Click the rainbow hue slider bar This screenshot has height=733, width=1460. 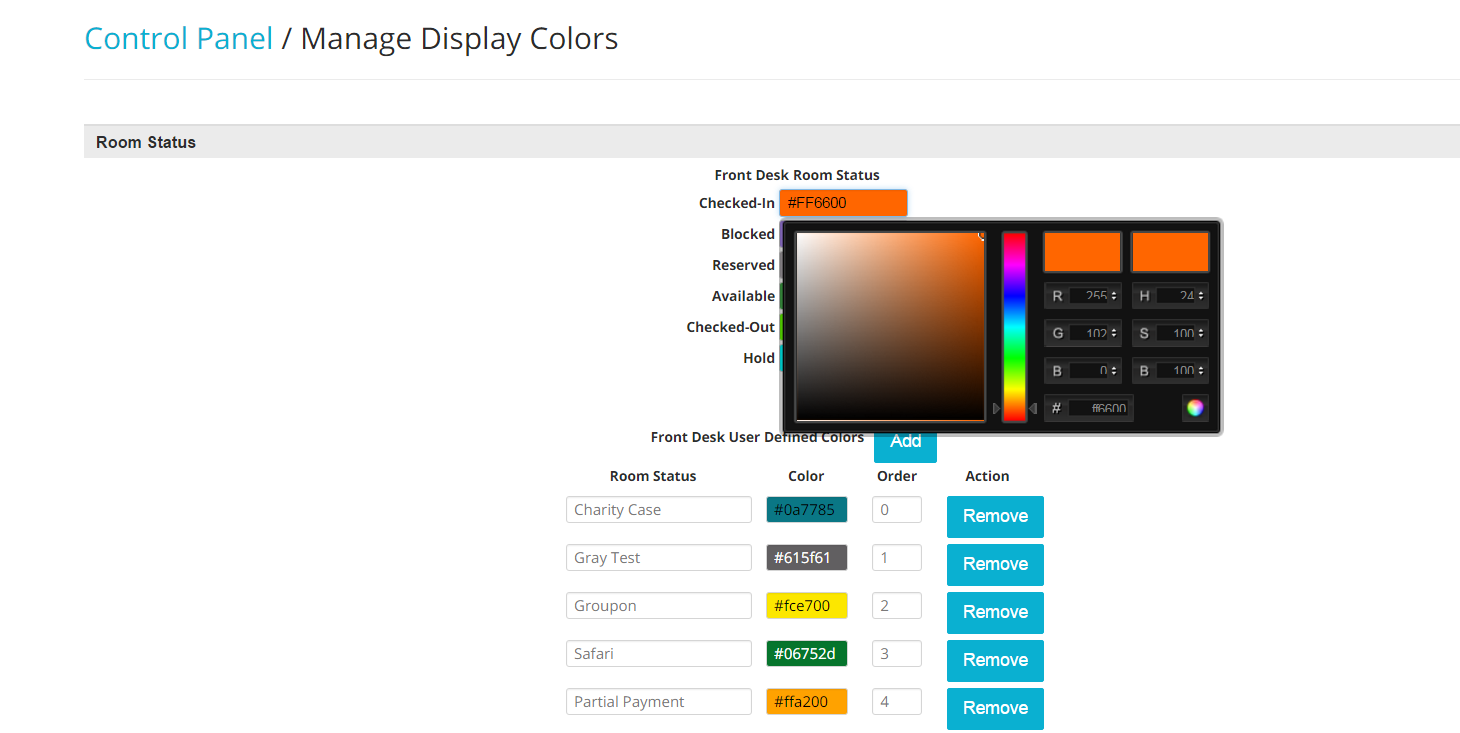[x=1014, y=327]
